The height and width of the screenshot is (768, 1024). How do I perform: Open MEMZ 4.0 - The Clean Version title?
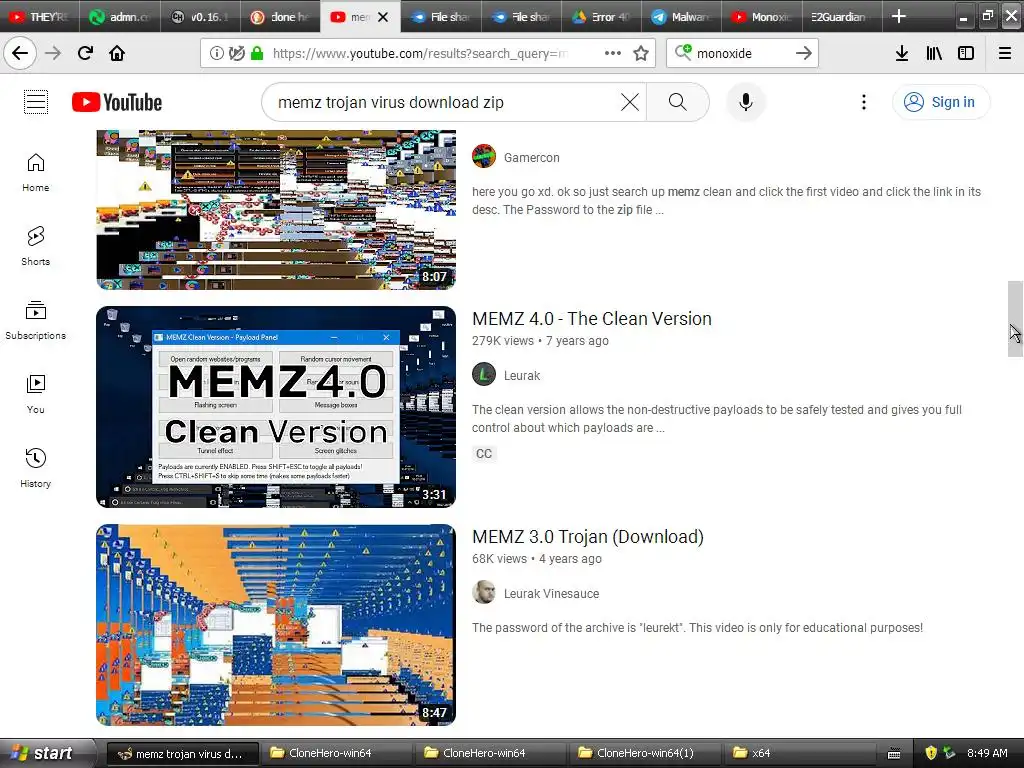pyautogui.click(x=592, y=319)
